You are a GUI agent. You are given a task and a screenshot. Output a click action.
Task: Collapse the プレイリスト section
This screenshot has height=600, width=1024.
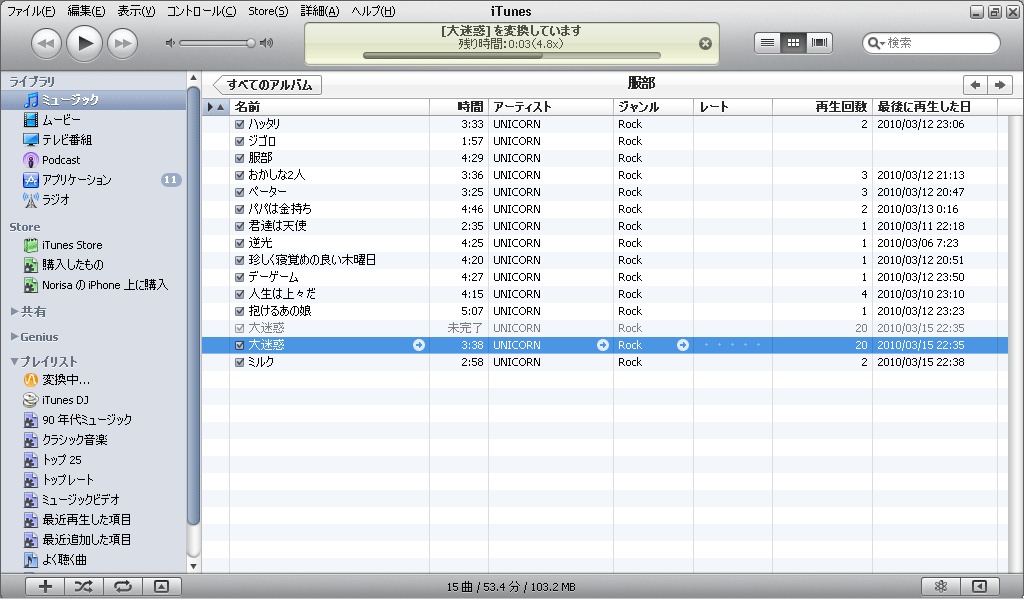(14, 361)
